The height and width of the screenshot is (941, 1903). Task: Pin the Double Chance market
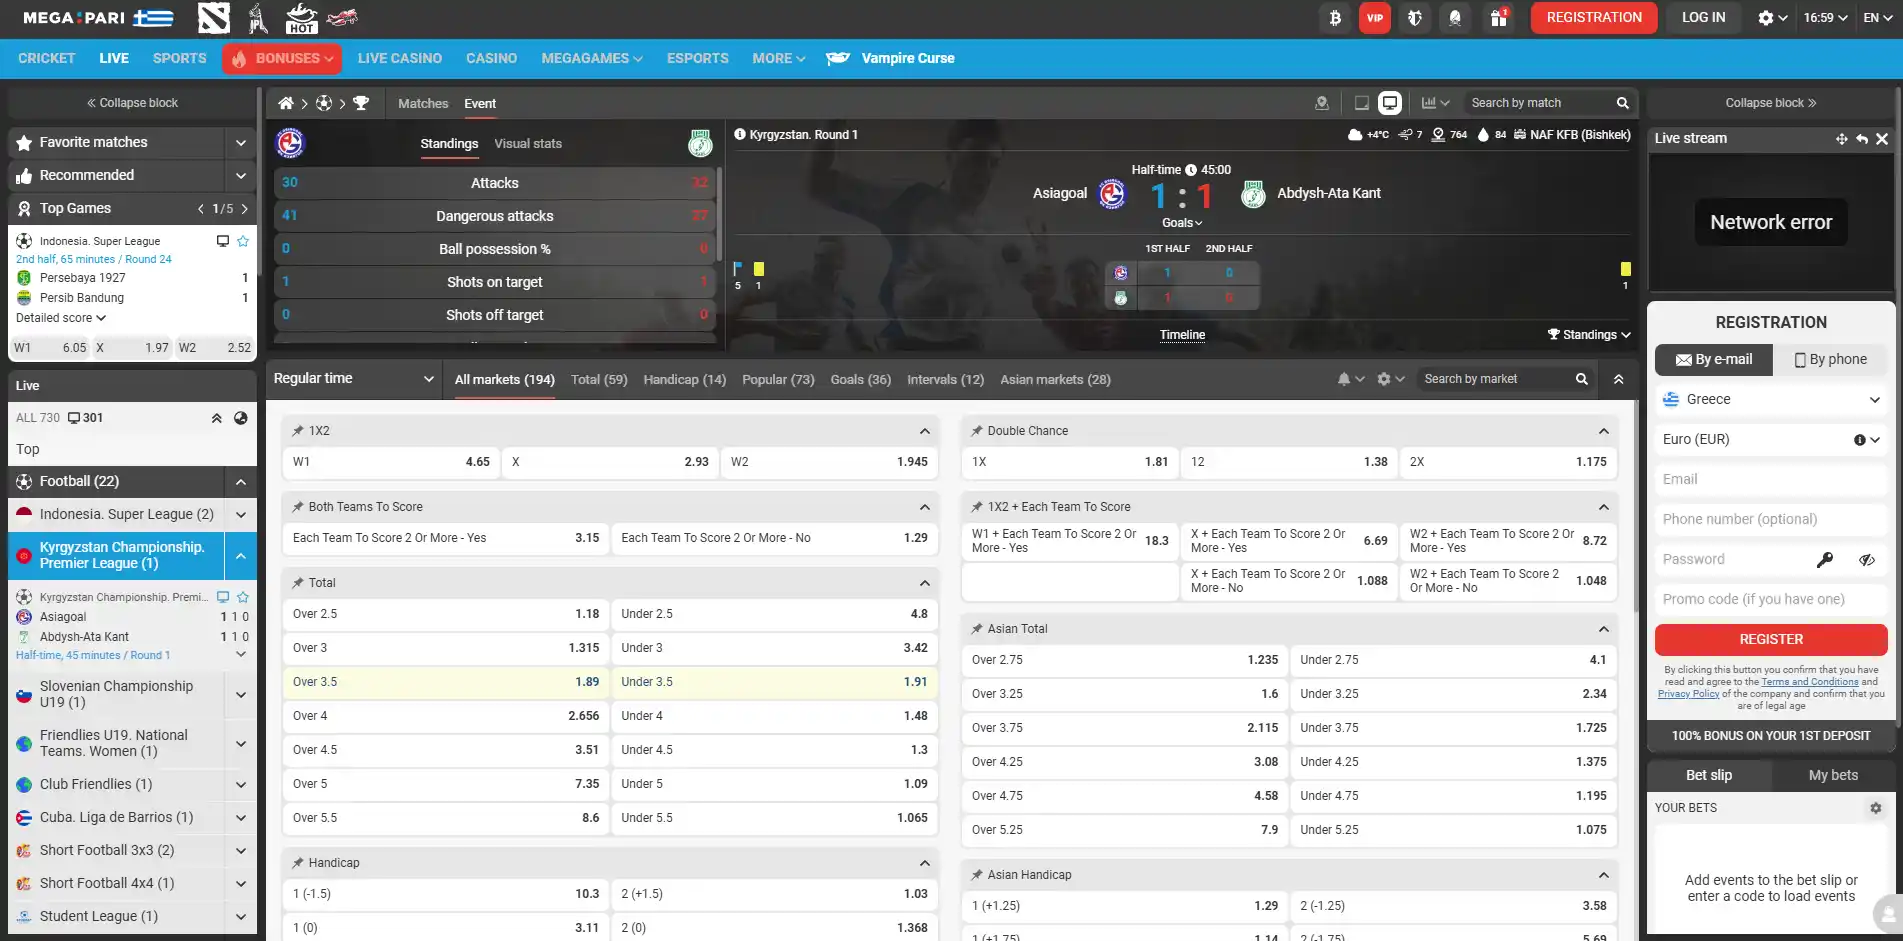[977, 431]
